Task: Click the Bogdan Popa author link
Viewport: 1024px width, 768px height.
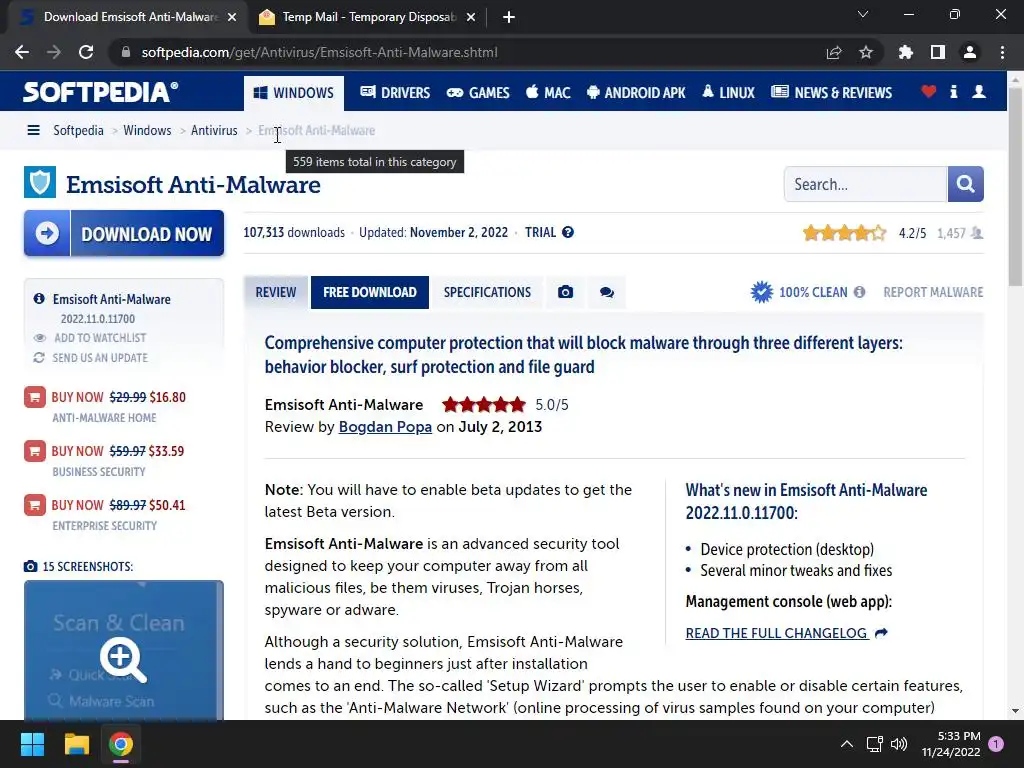Action: pyautogui.click(x=385, y=427)
